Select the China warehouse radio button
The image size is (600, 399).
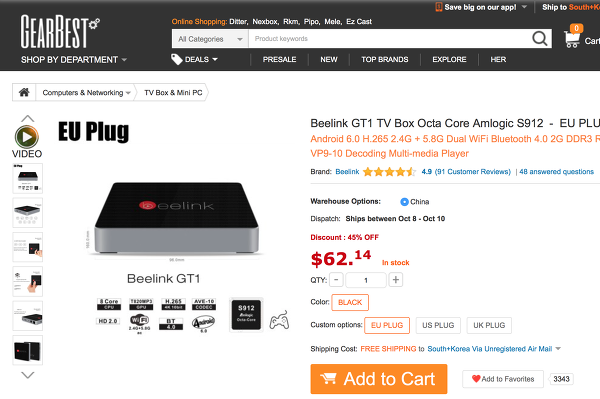[x=404, y=202]
